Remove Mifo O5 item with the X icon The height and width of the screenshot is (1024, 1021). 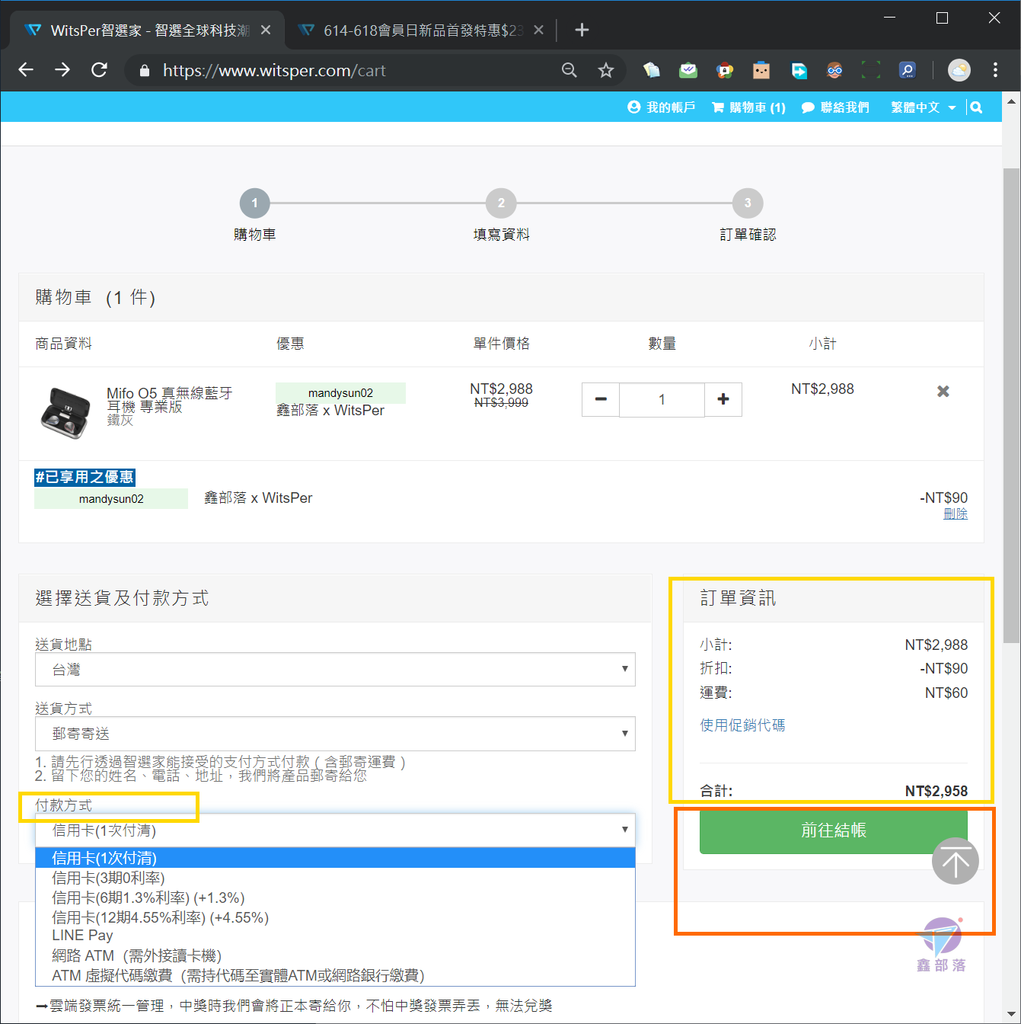(x=943, y=391)
